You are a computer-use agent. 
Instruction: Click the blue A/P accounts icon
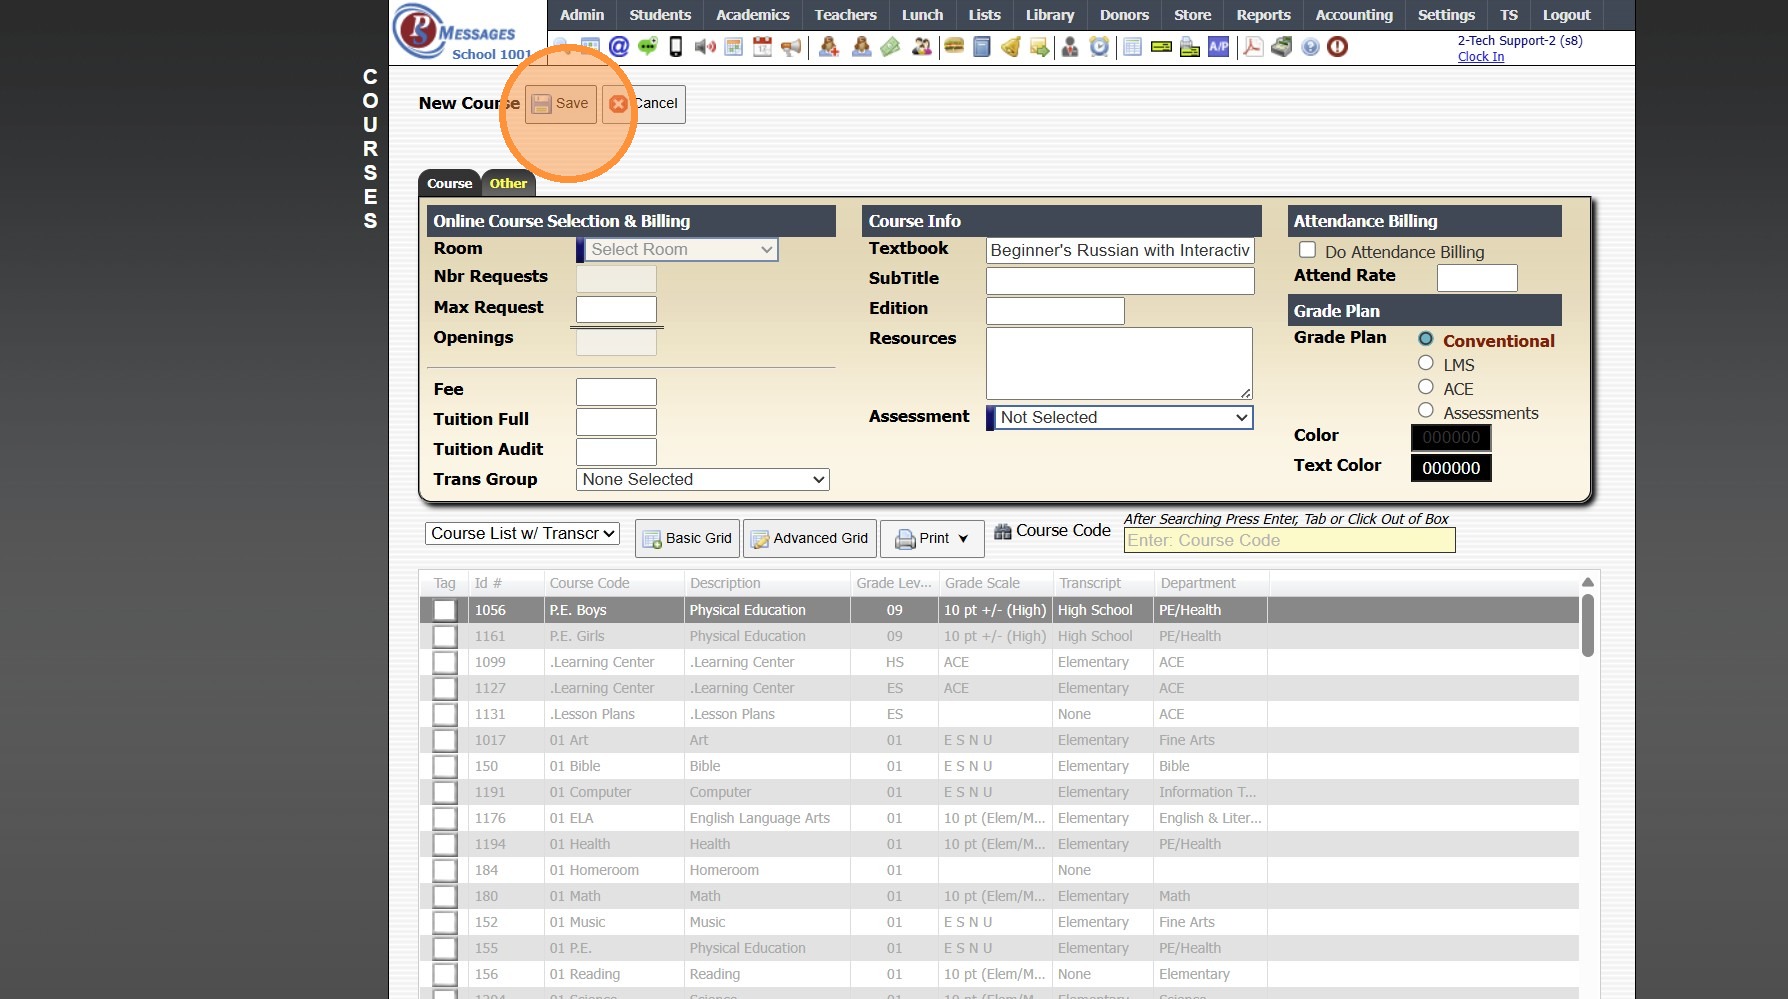1218,46
